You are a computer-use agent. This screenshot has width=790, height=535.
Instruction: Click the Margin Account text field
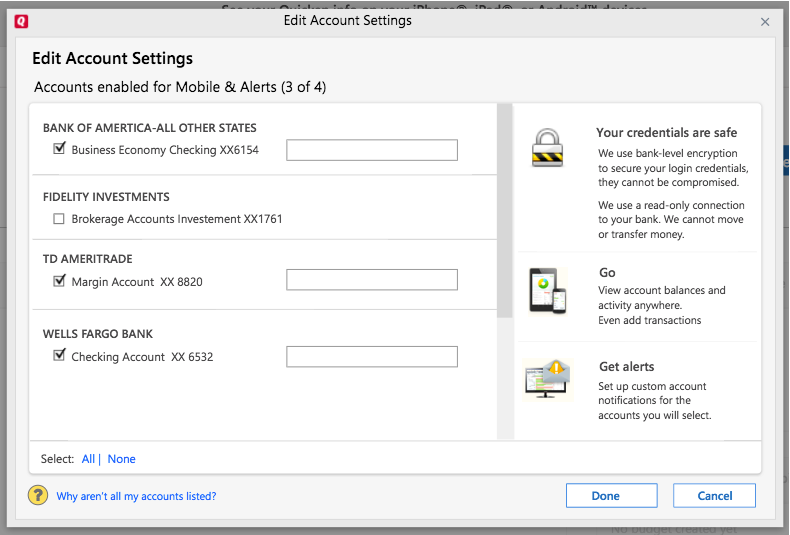[x=372, y=280]
